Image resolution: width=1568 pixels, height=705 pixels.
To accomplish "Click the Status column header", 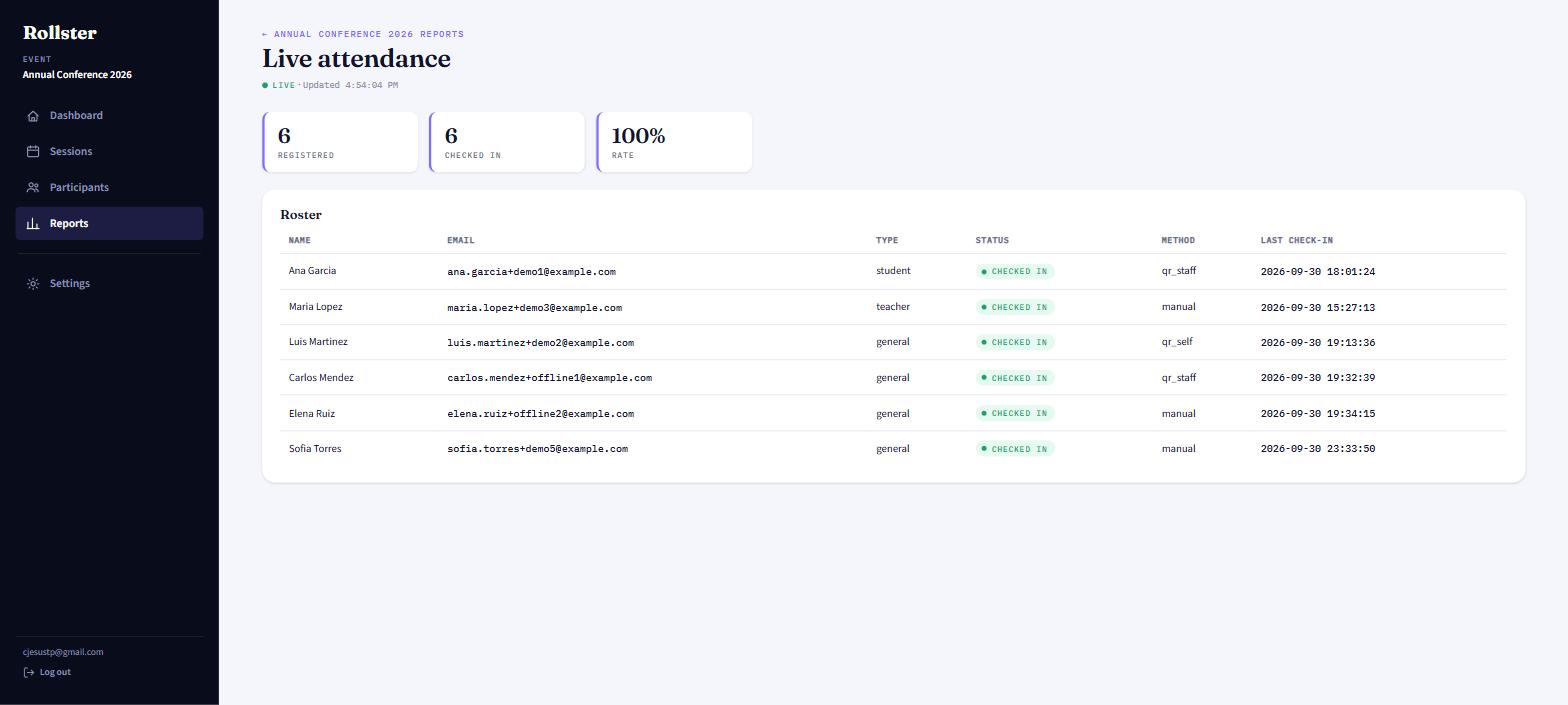I will 992,240.
